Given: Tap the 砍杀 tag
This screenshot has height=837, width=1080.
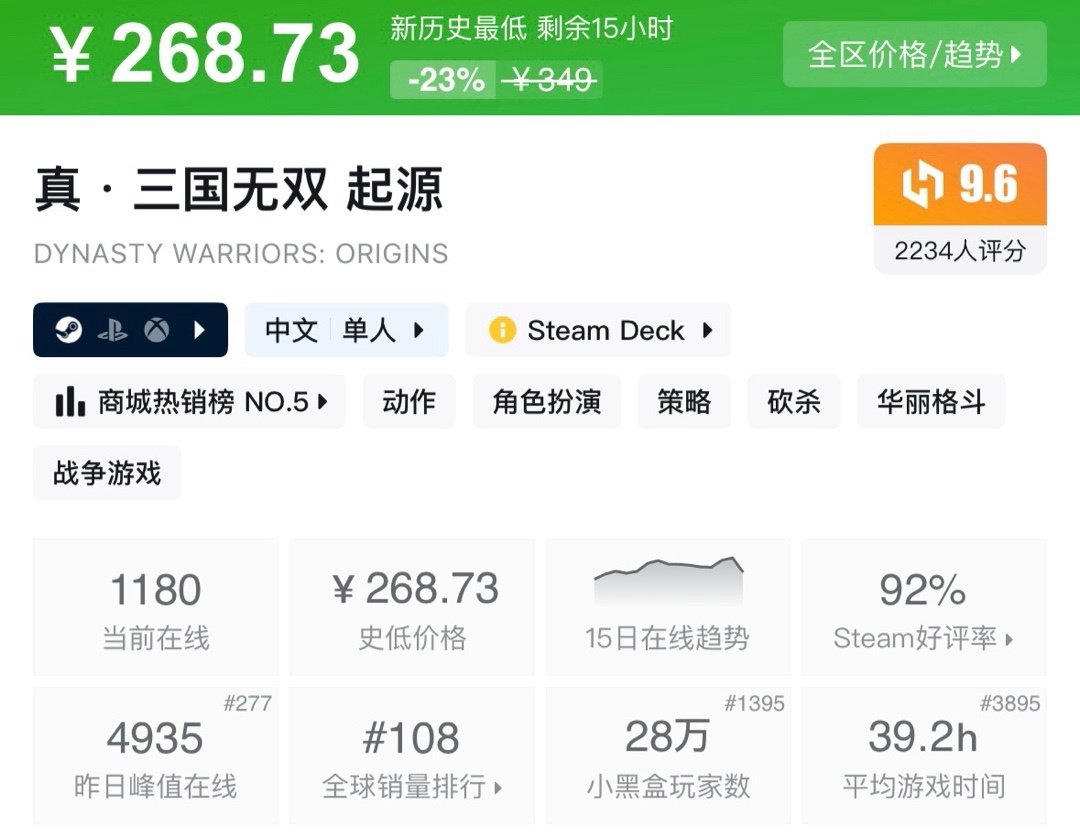Looking at the screenshot, I should point(794,402).
